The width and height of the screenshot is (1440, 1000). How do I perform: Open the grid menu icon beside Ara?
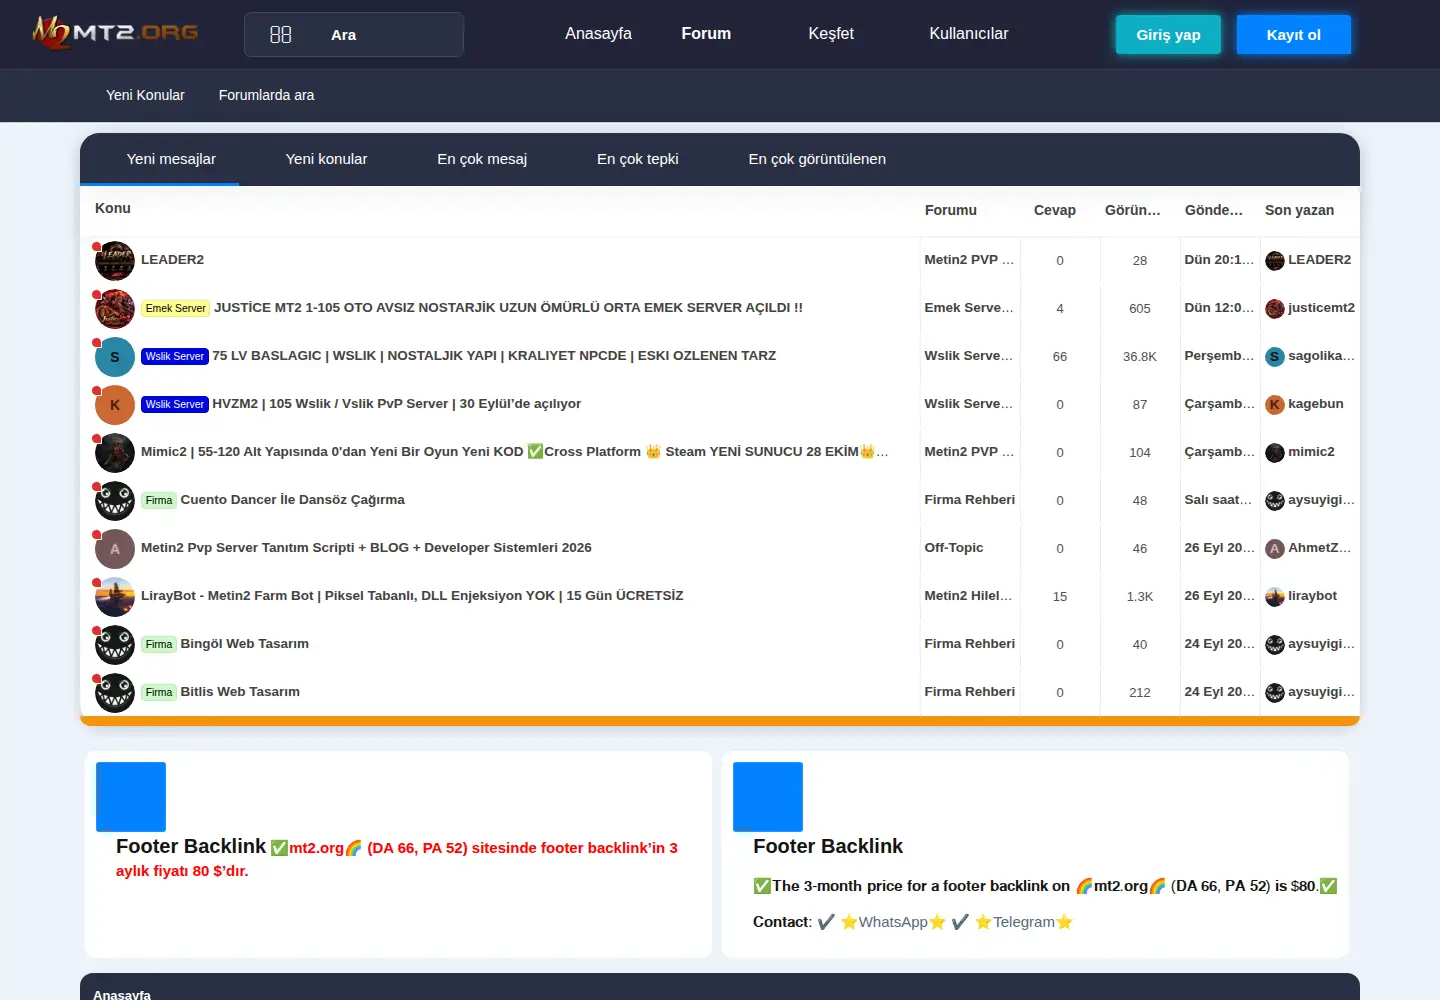(x=281, y=35)
